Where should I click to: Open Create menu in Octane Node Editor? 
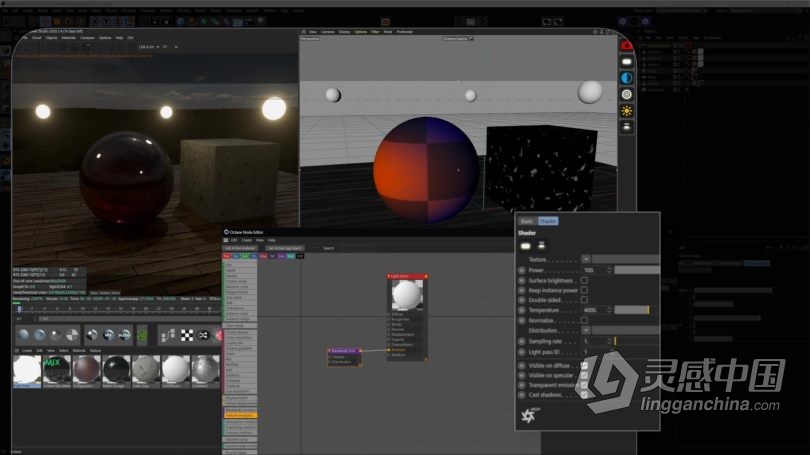pyautogui.click(x=247, y=240)
